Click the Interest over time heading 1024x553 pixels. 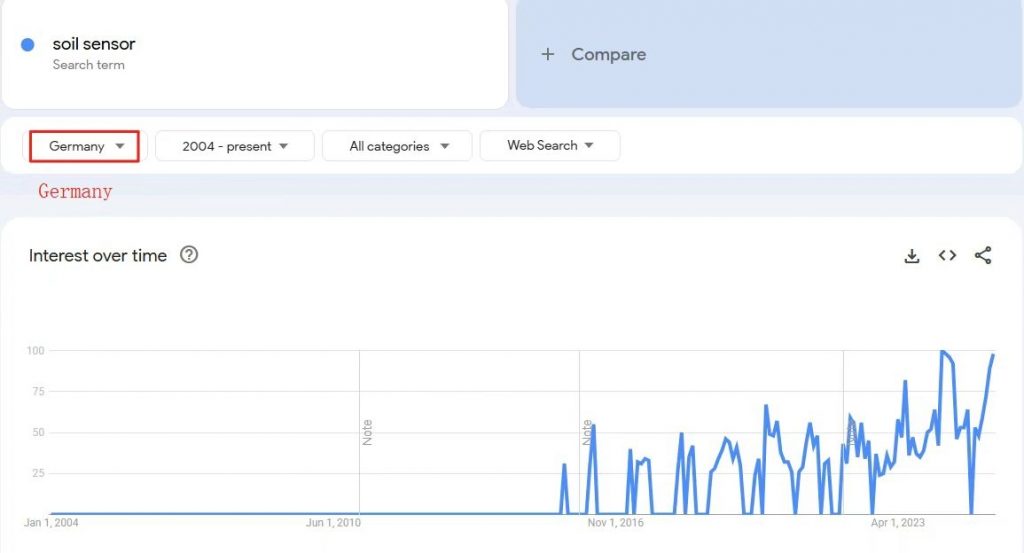coord(98,256)
